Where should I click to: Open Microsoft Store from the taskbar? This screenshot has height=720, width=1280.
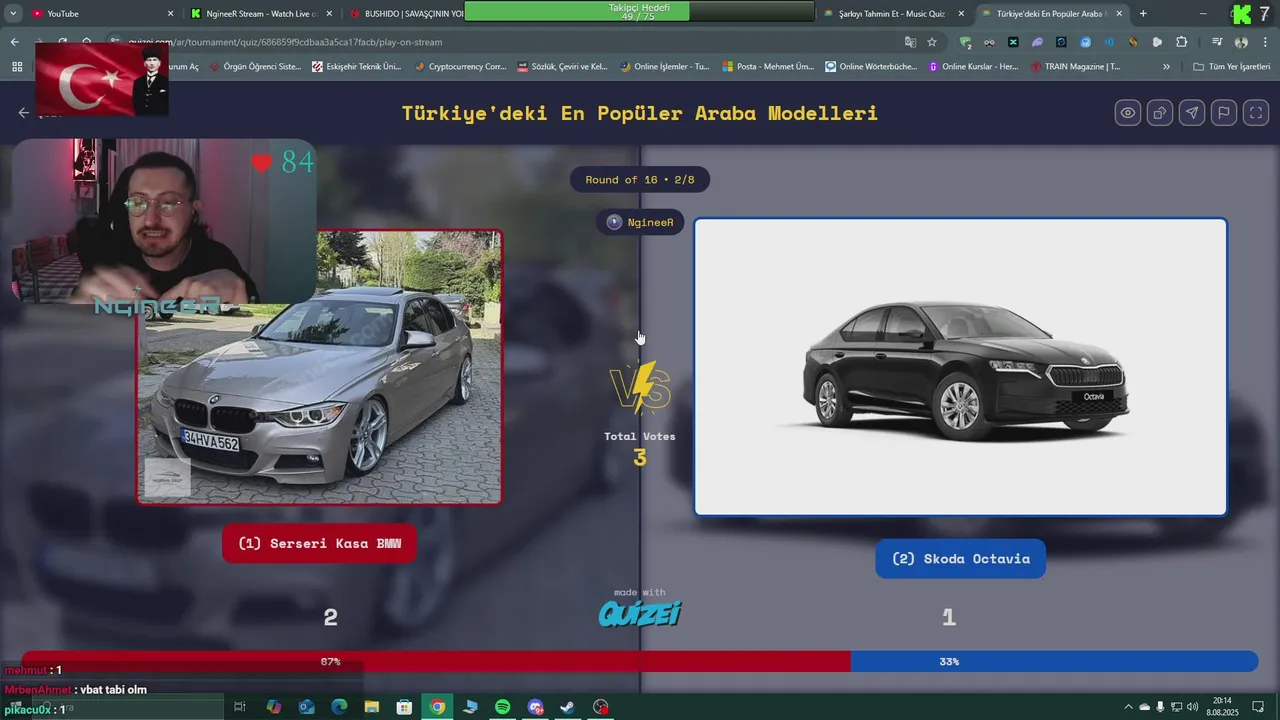coord(404,707)
